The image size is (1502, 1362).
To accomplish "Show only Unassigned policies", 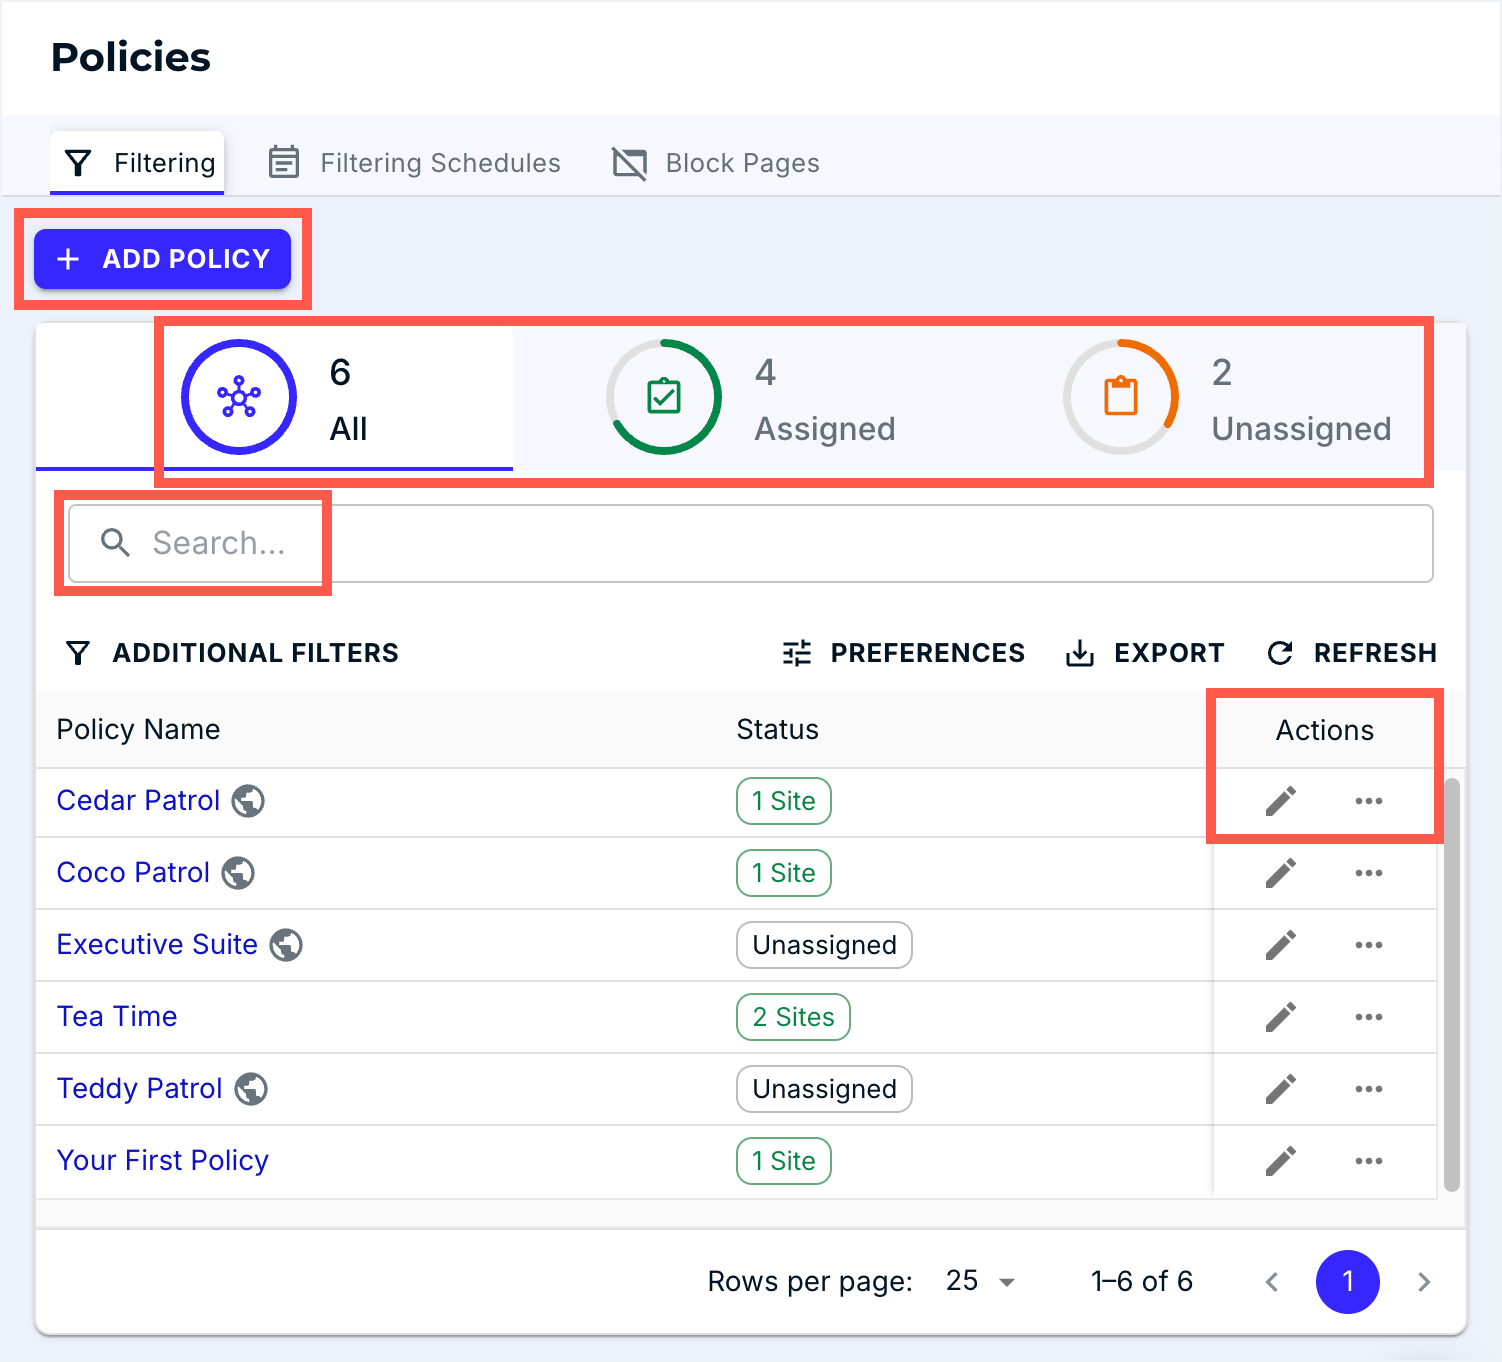I will pyautogui.click(x=1228, y=399).
